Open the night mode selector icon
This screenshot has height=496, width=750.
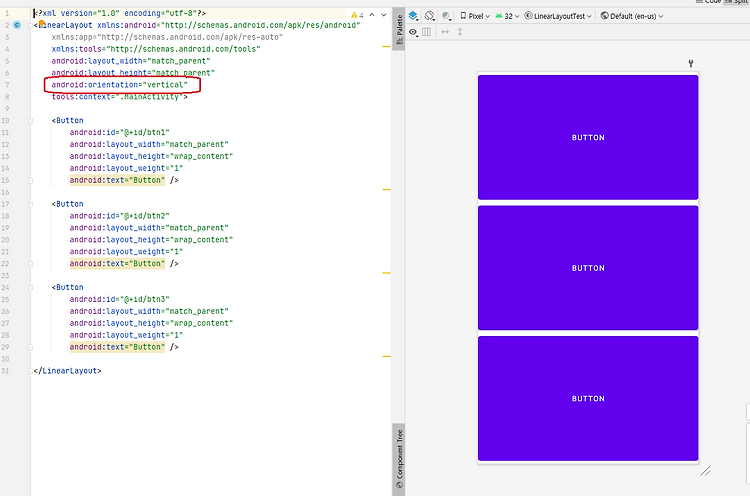click(x=446, y=16)
